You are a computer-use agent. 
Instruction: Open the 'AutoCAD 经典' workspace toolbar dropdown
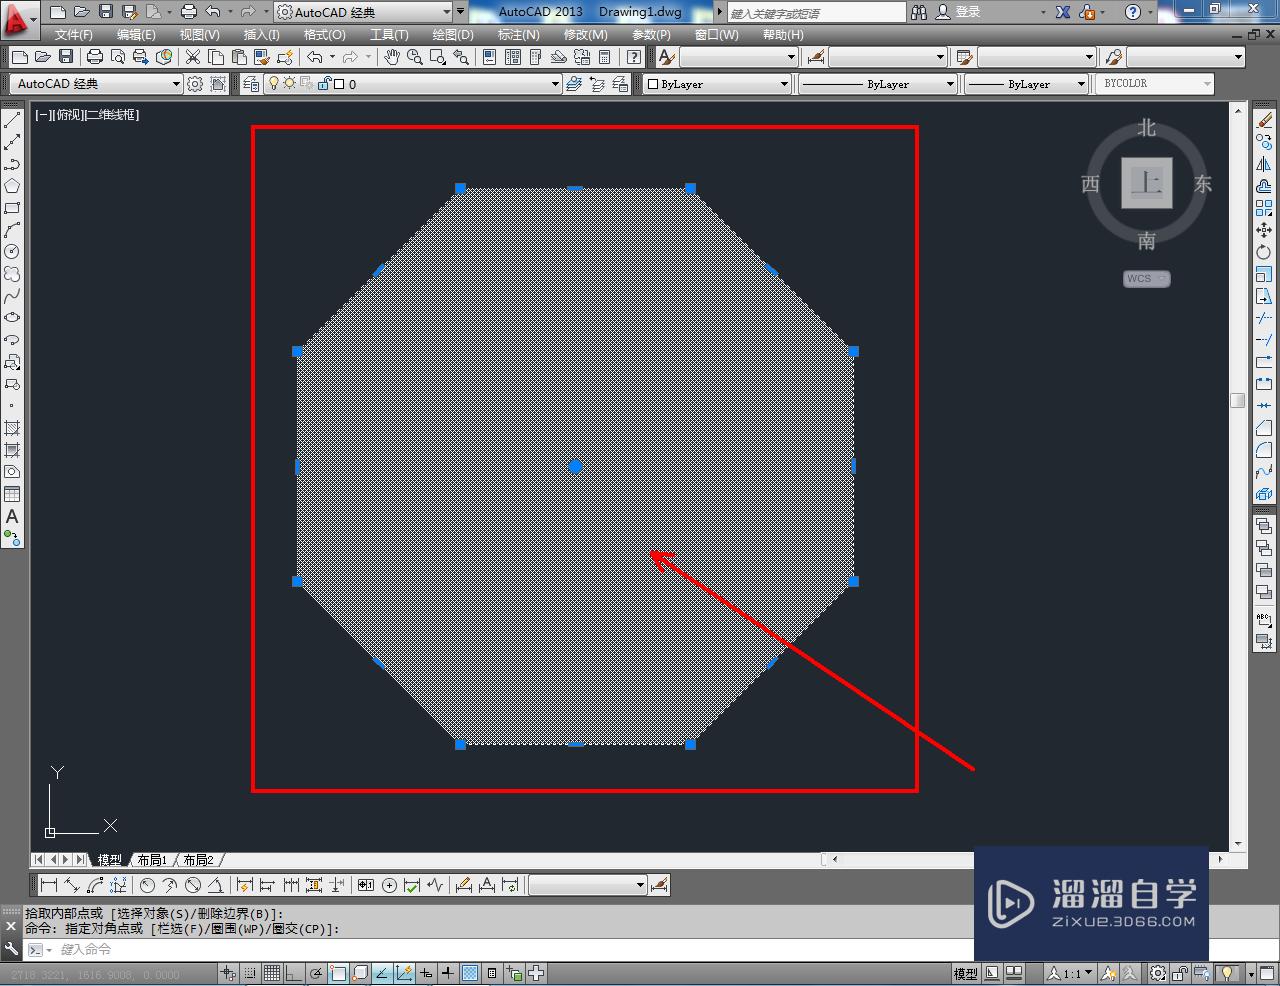[x=97, y=84]
